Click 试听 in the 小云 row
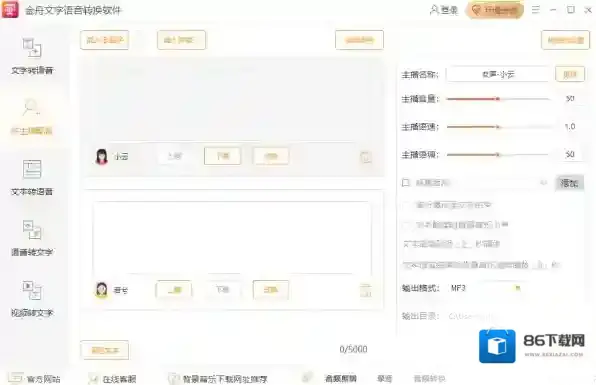Screen dimensions: 596x385 tap(271, 156)
